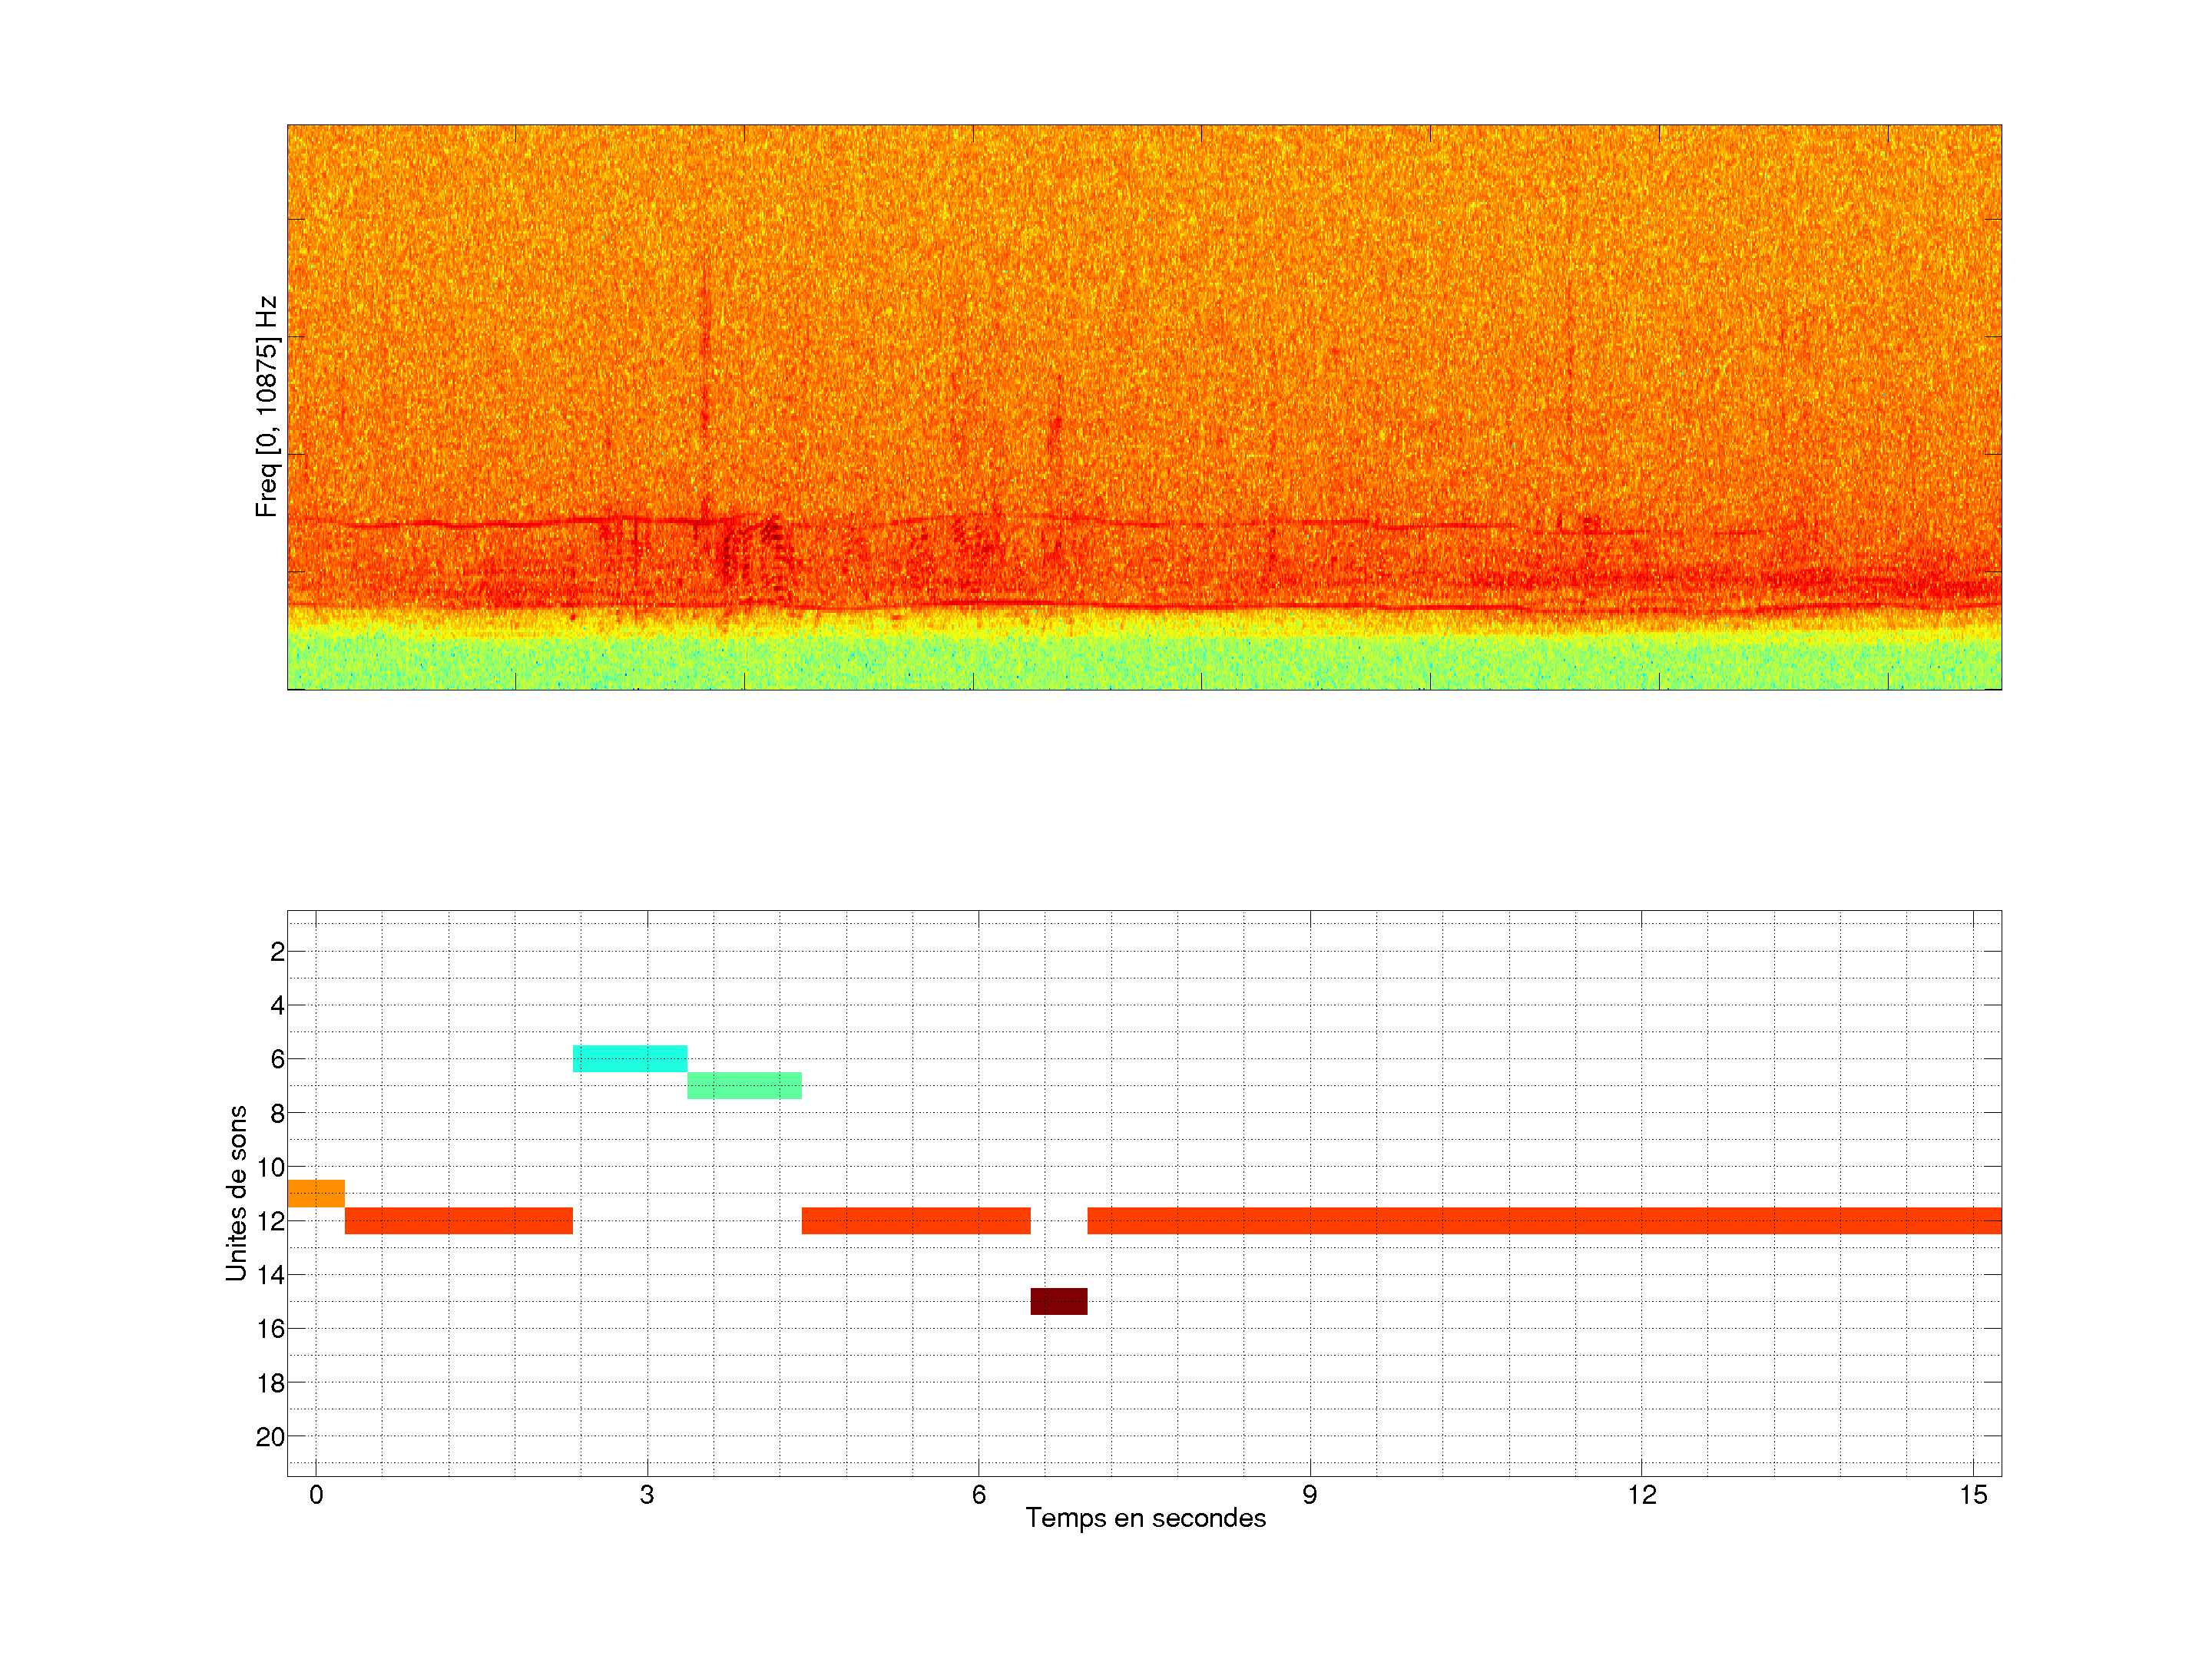Click the x-axis tick label 3
Image resolution: width=2212 pixels, height=1659 pixels.
tap(647, 1495)
